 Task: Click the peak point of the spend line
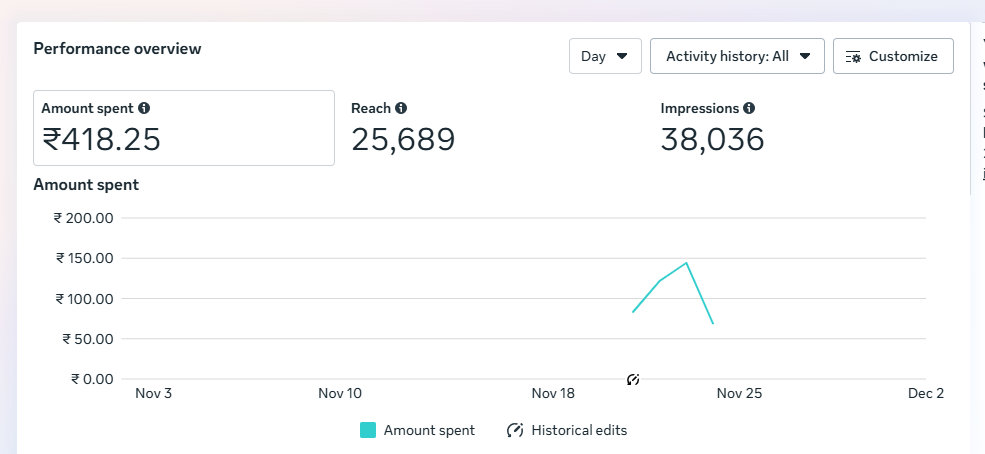[x=686, y=263]
